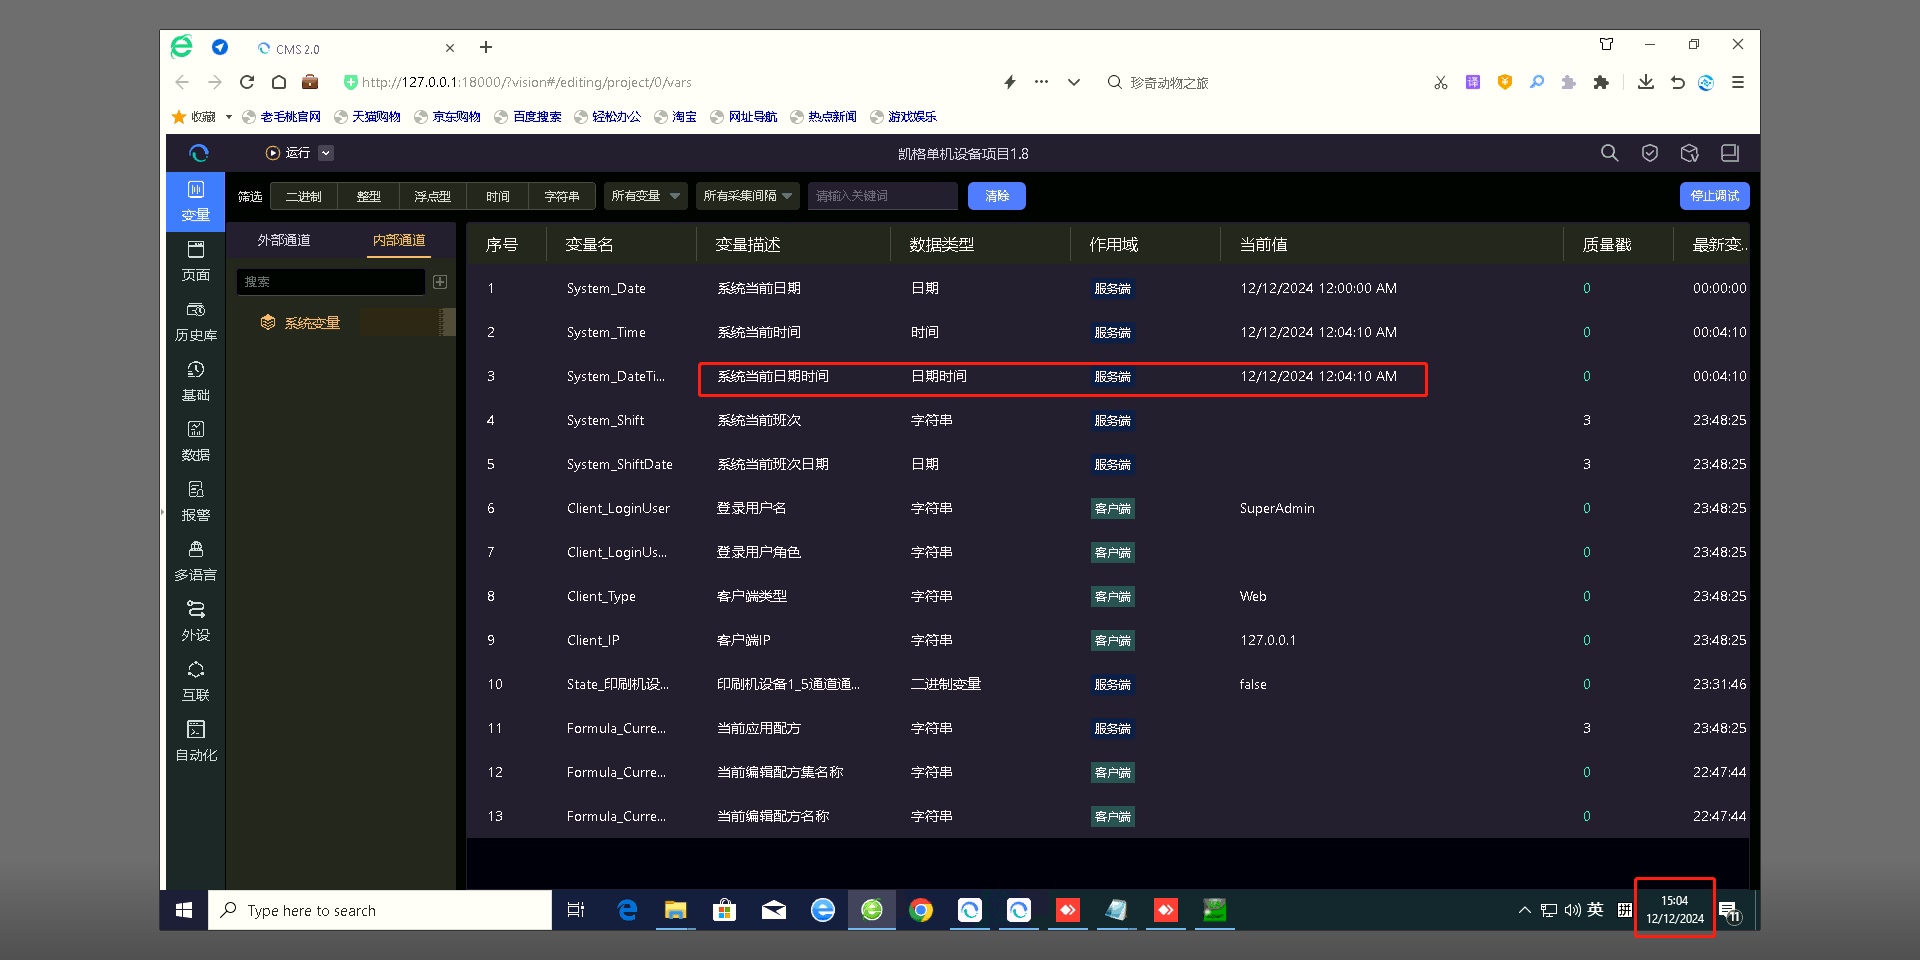Sort by the 变量名 column header
This screenshot has height=960, width=1920.
(590, 245)
